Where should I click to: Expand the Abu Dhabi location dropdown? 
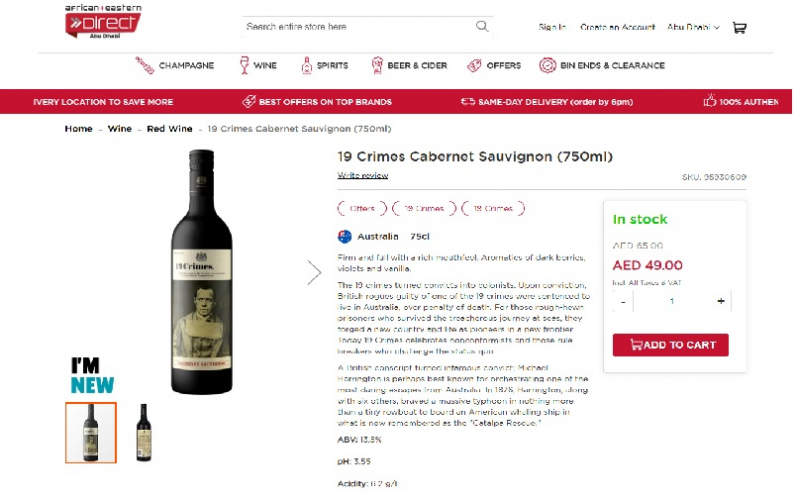pos(693,27)
